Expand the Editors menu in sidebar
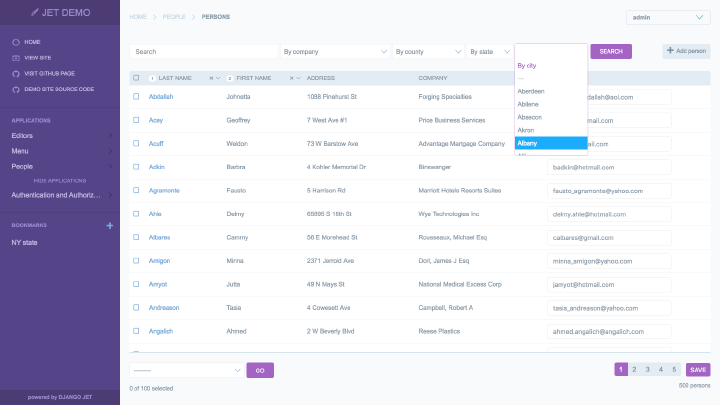The height and width of the screenshot is (405, 720). [60, 135]
